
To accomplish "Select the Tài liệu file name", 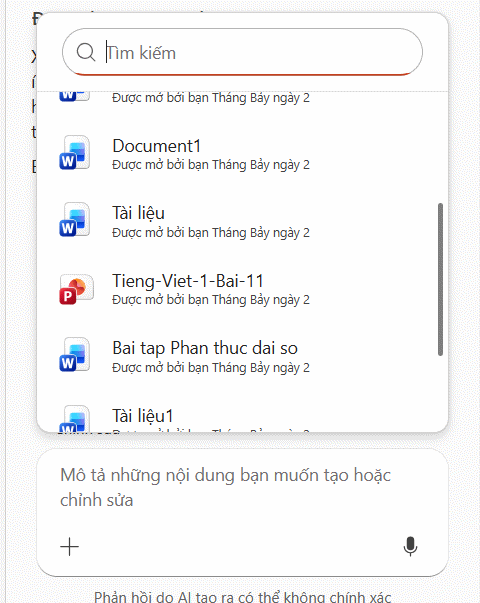I will (x=138, y=213).
